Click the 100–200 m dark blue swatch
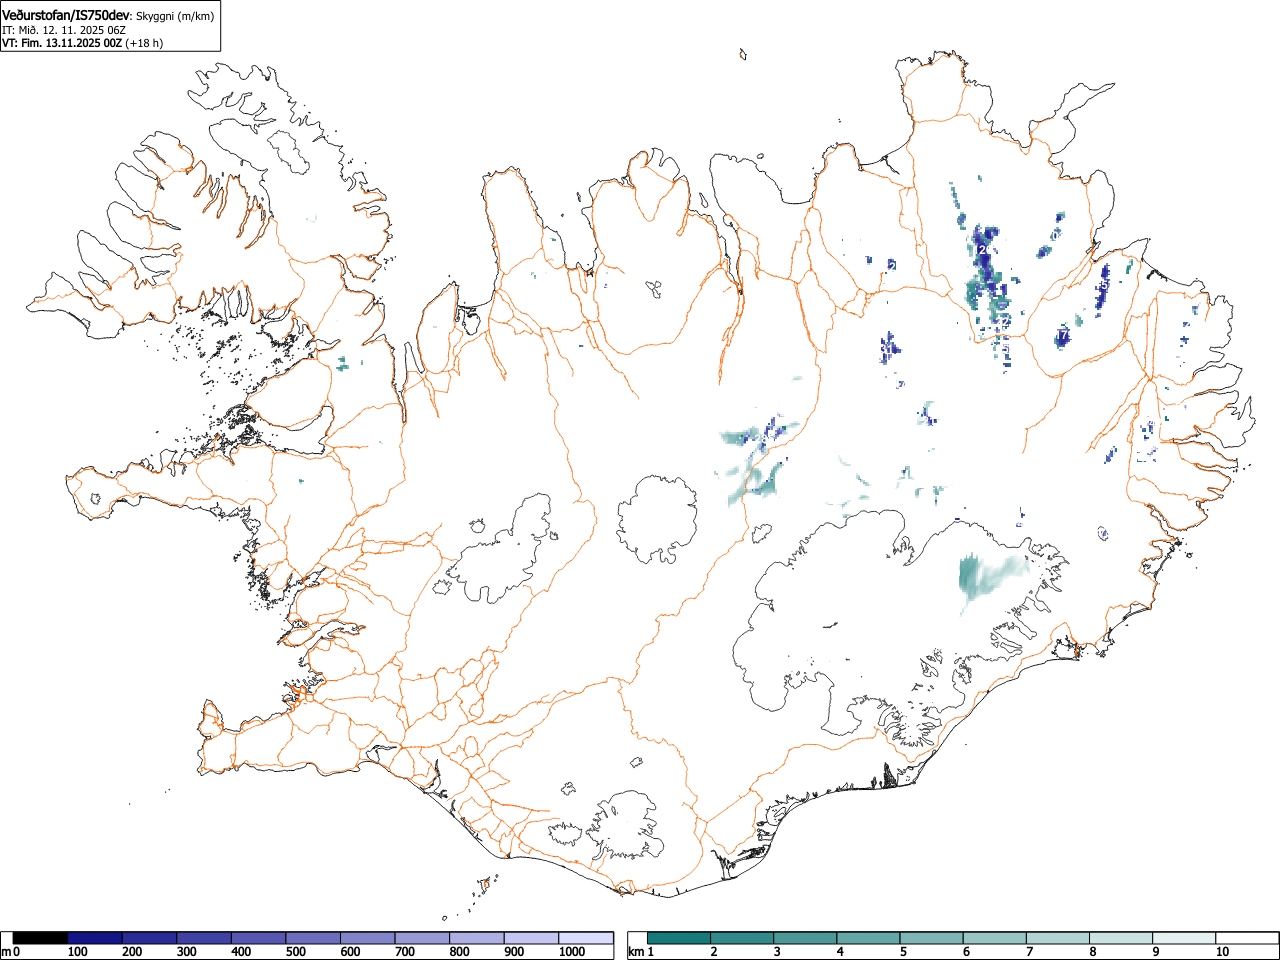The image size is (1280, 960). click(x=95, y=938)
